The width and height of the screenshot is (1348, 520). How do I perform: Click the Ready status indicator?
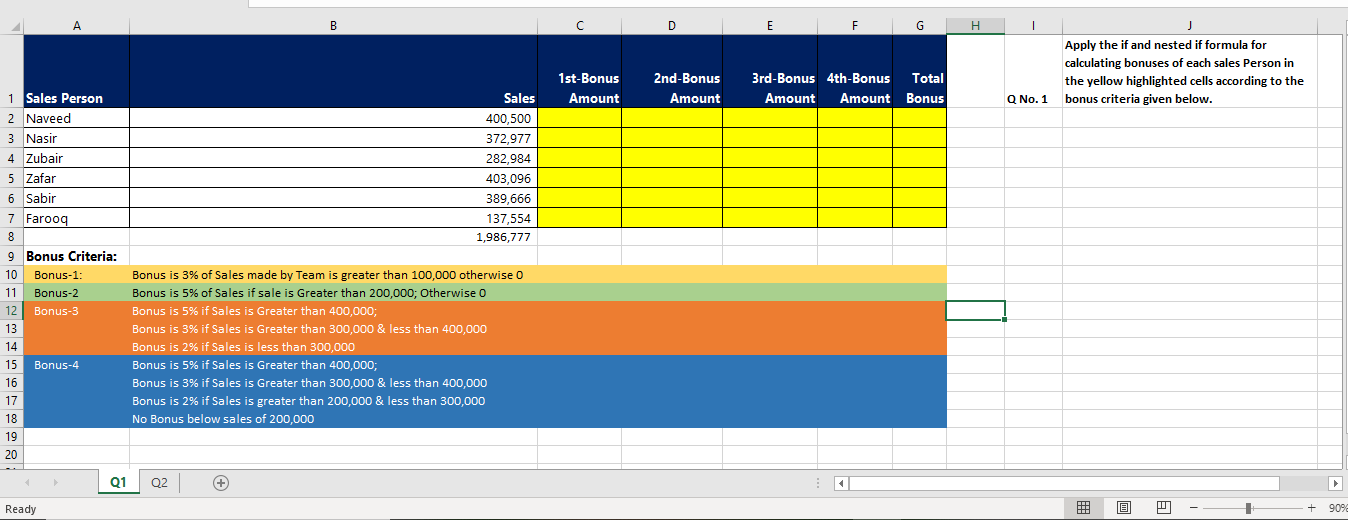pyautogui.click(x=21, y=509)
